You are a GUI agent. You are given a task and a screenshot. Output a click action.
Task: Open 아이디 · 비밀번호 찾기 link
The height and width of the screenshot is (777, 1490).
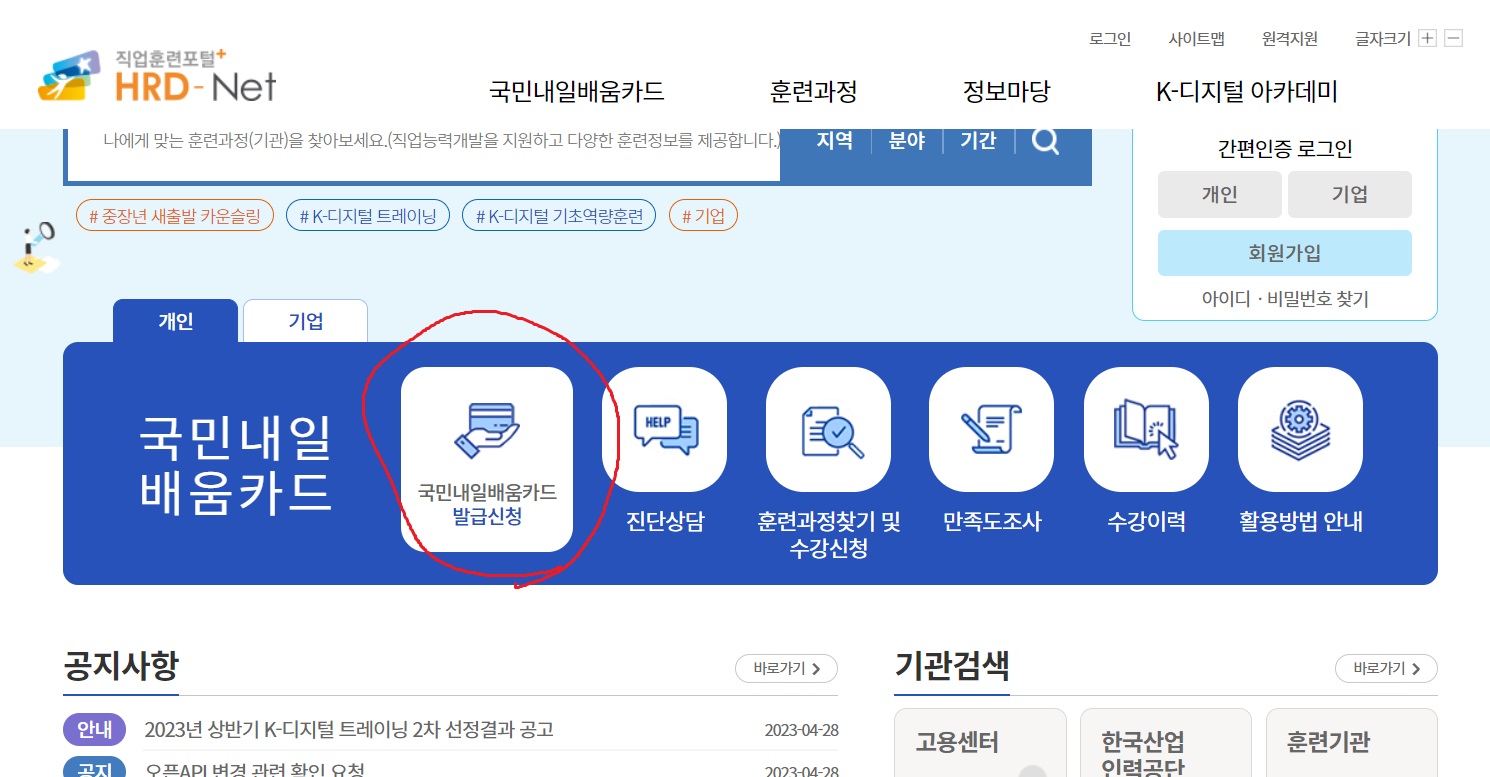pos(1285,299)
